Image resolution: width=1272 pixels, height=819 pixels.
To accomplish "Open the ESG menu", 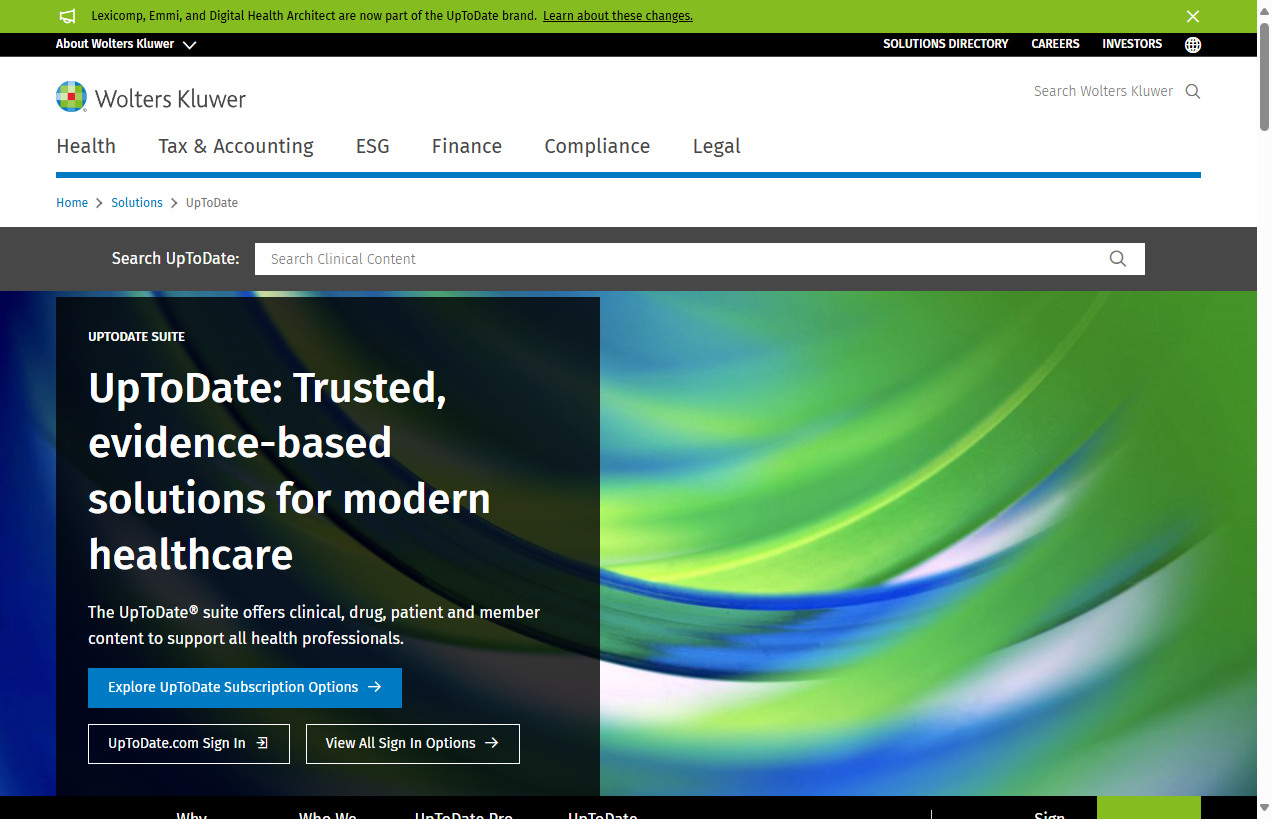I will (372, 147).
